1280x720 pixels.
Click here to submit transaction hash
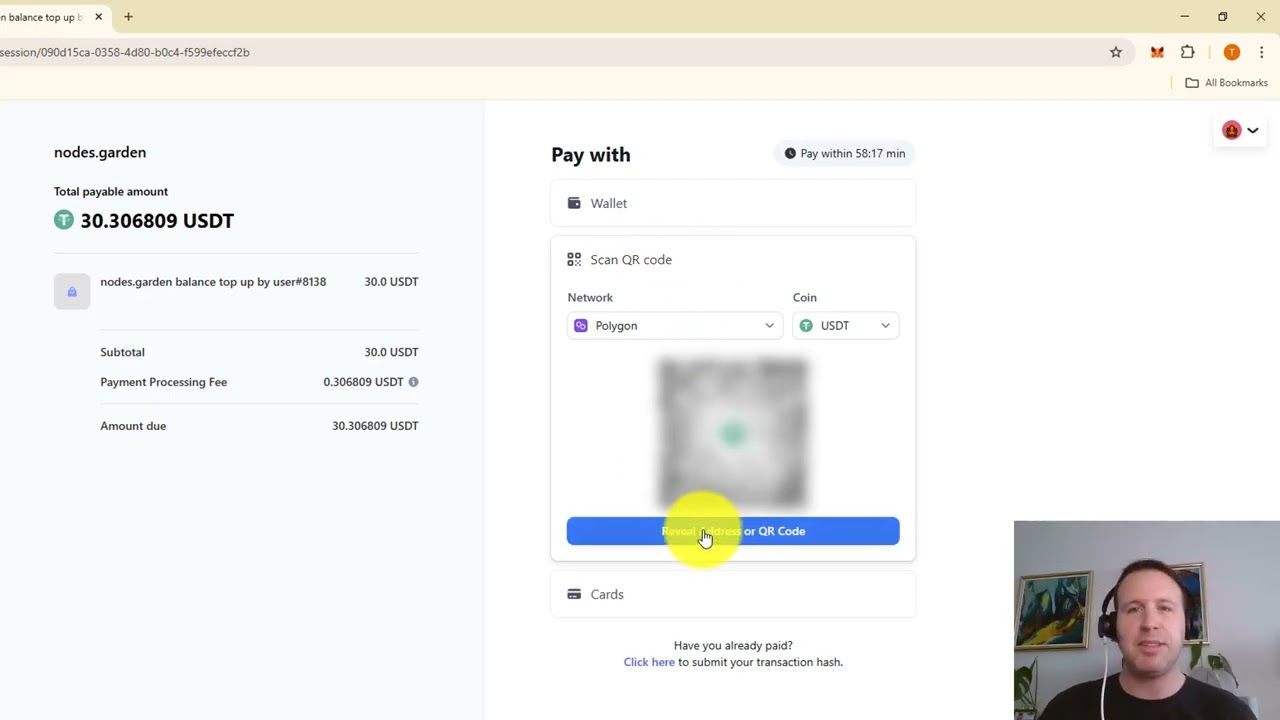coord(649,662)
